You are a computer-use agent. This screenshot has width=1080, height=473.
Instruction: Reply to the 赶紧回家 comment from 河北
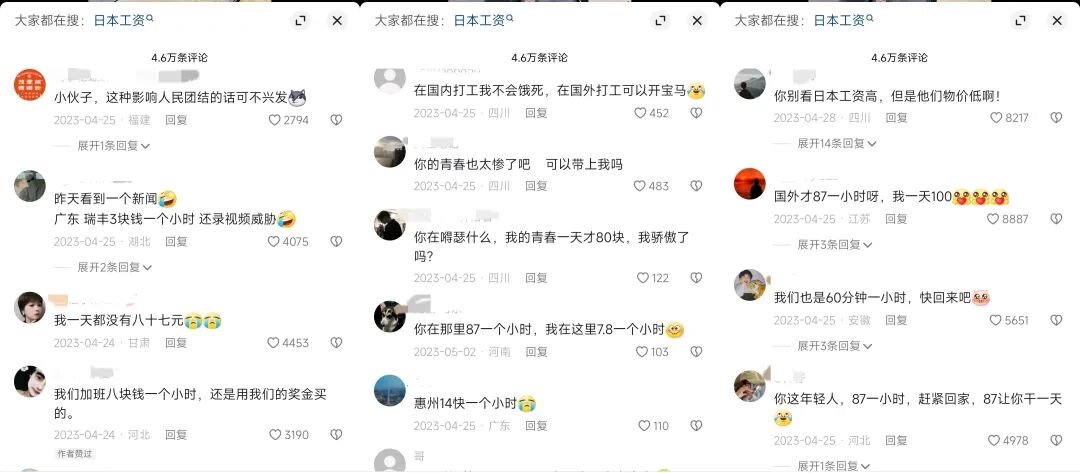click(896, 441)
